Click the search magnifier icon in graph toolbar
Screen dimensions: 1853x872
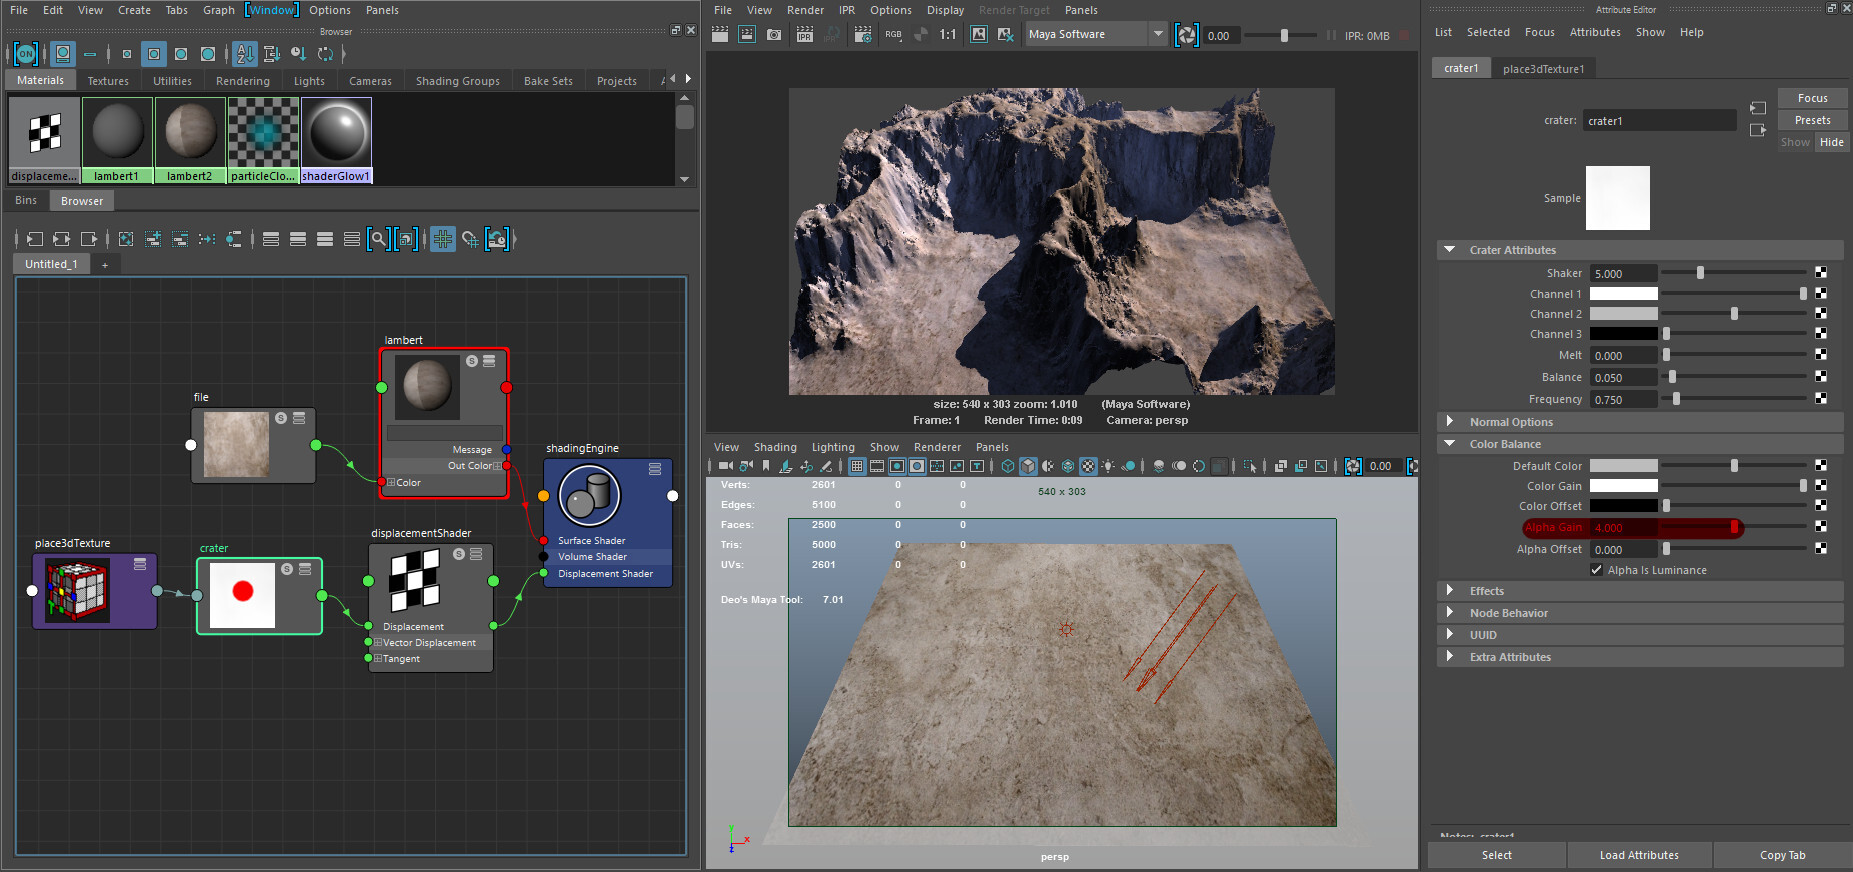377,239
